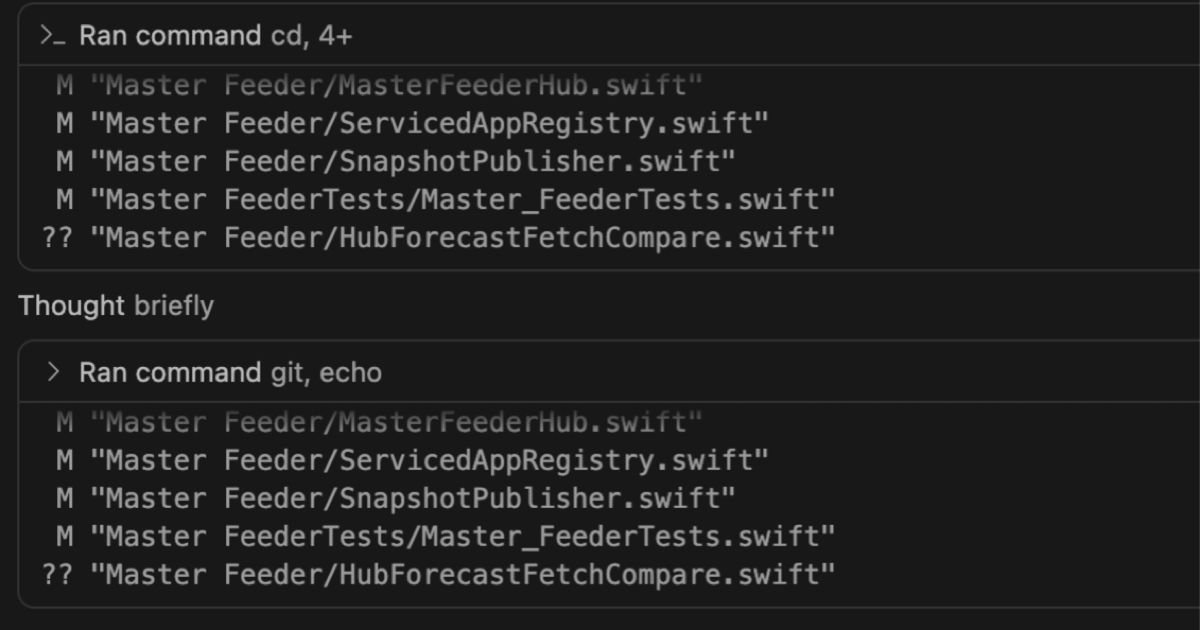The height and width of the screenshot is (630, 1200).
Task: Select HubForecastFetchCompare.swift line in the cd command output
Action: [438, 238]
